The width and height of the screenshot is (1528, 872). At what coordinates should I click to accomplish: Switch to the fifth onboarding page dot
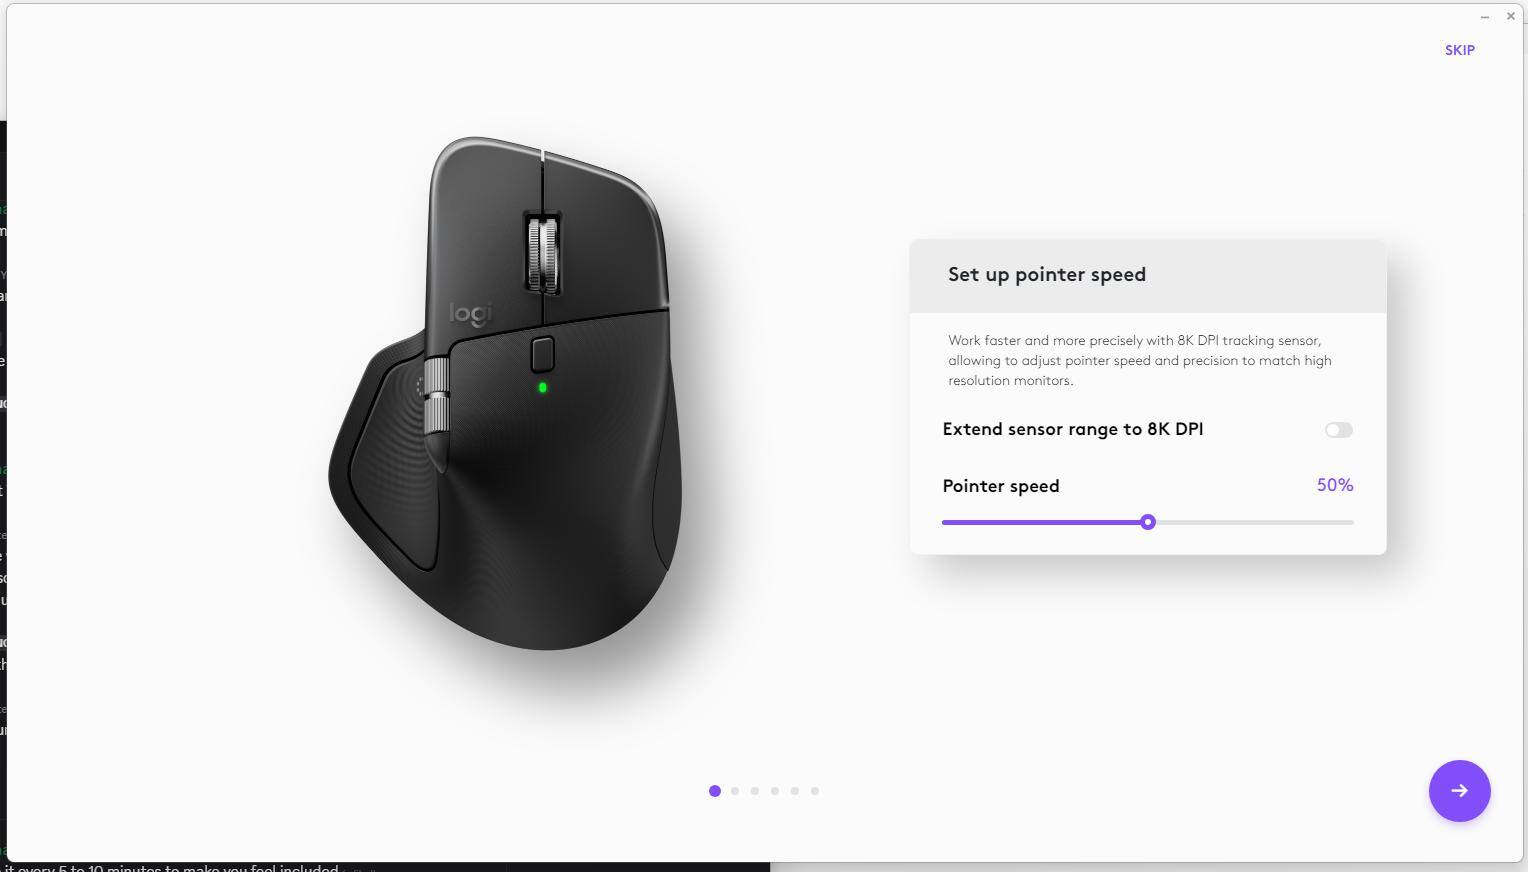point(795,791)
